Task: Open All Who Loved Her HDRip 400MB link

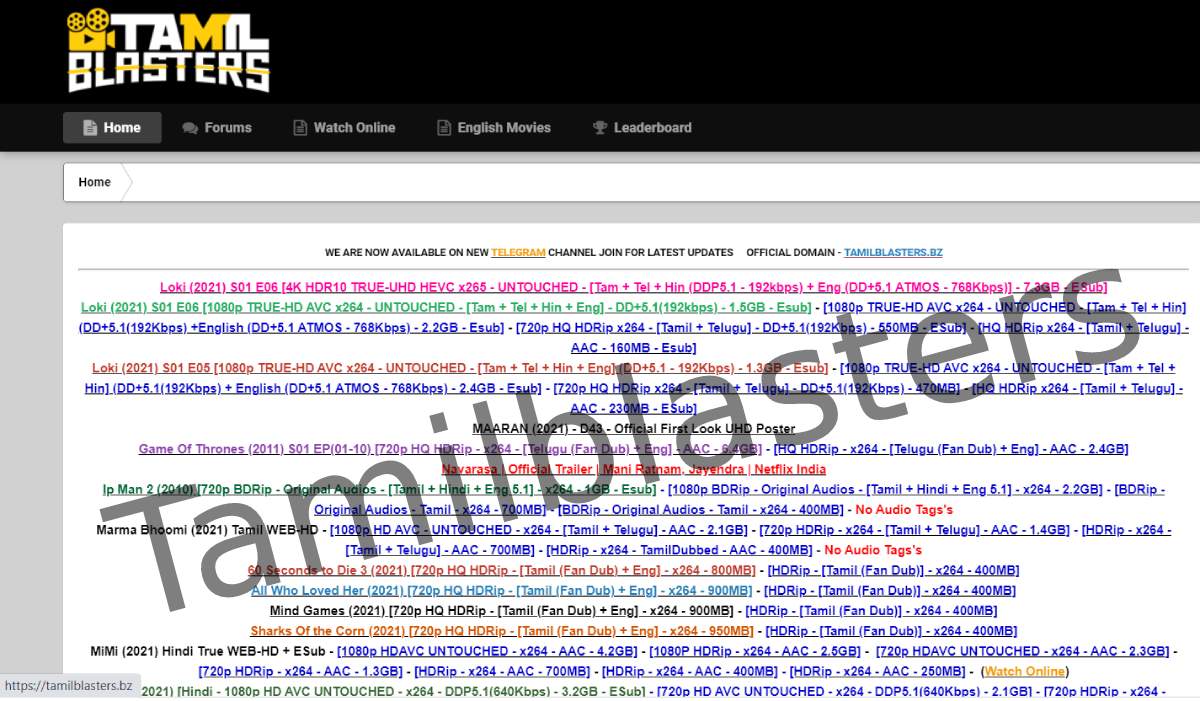Action: pos(889,590)
